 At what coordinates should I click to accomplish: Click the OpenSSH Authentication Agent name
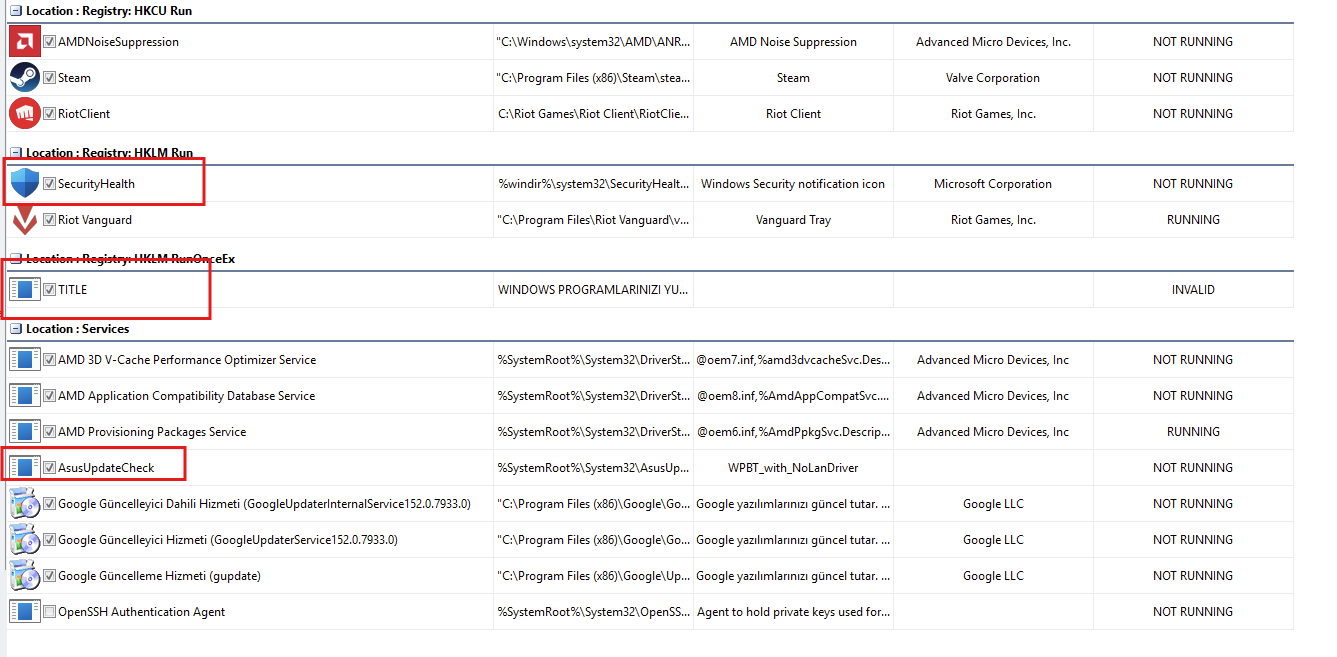(x=142, y=612)
